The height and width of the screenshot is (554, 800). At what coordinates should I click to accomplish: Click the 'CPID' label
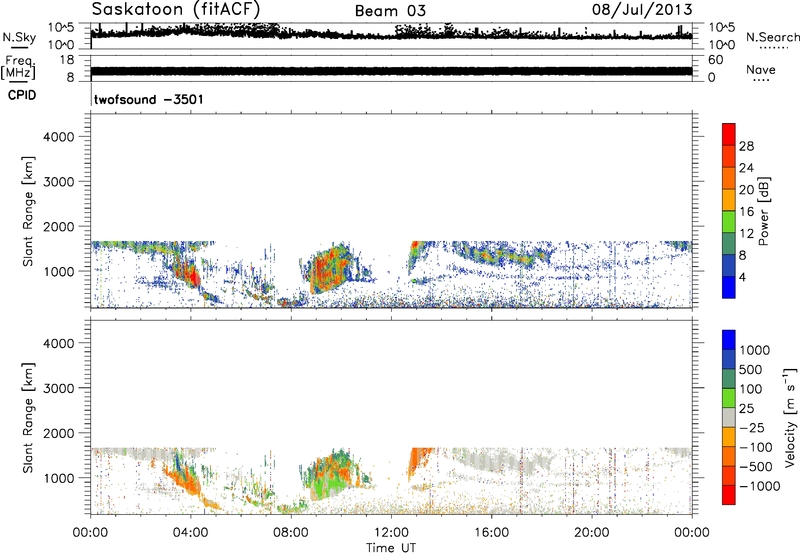pos(22,95)
